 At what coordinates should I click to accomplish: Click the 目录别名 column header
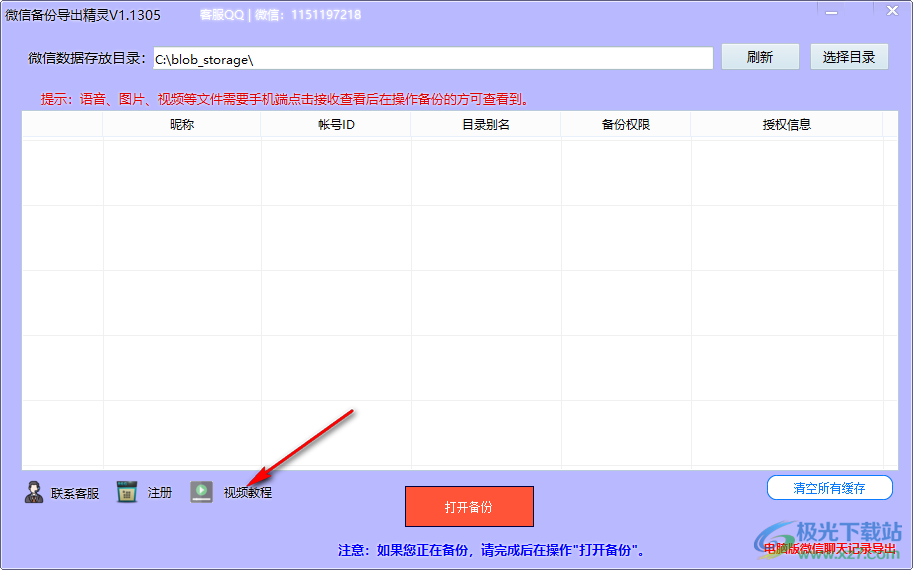[486, 125]
